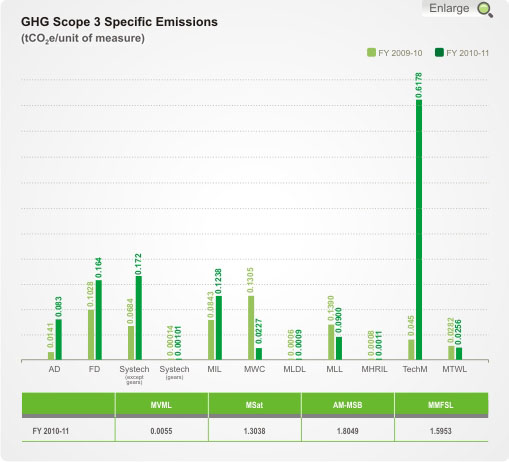Select the FY 2009-10 legend label
Image resolution: width=509 pixels, height=462 pixels.
pyautogui.click(x=400, y=53)
